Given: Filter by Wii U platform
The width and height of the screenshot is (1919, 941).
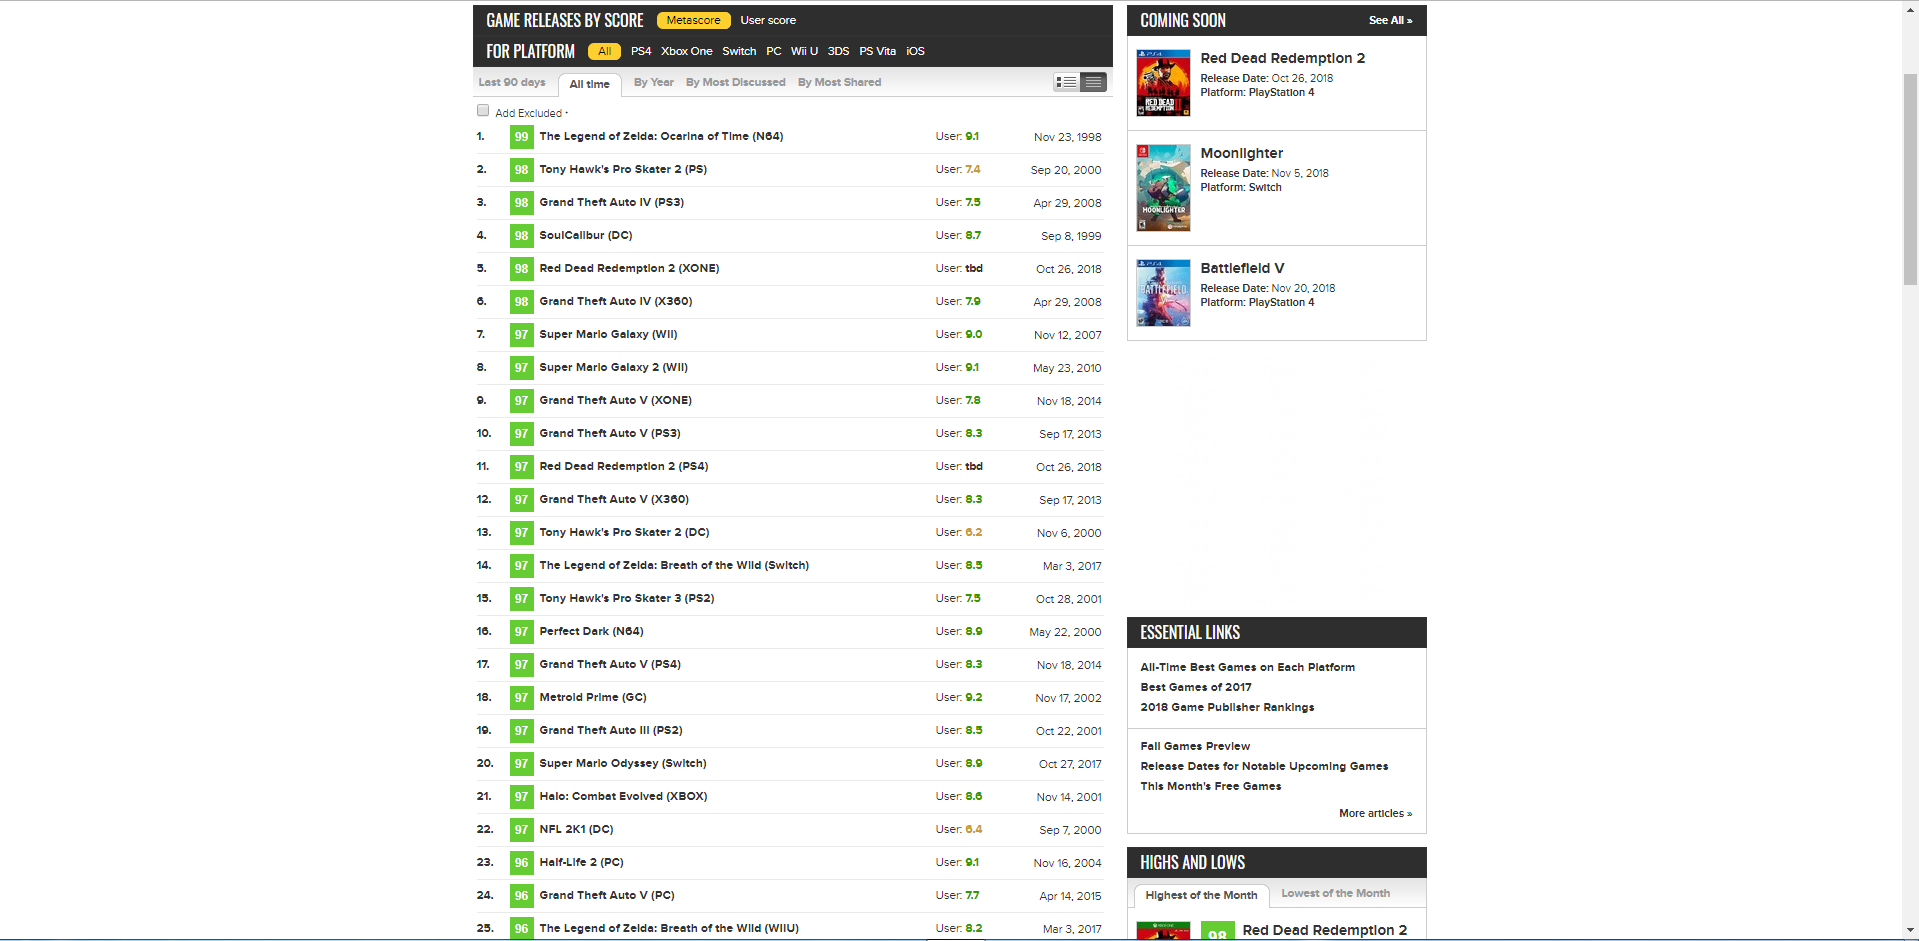Looking at the screenshot, I should click(804, 51).
